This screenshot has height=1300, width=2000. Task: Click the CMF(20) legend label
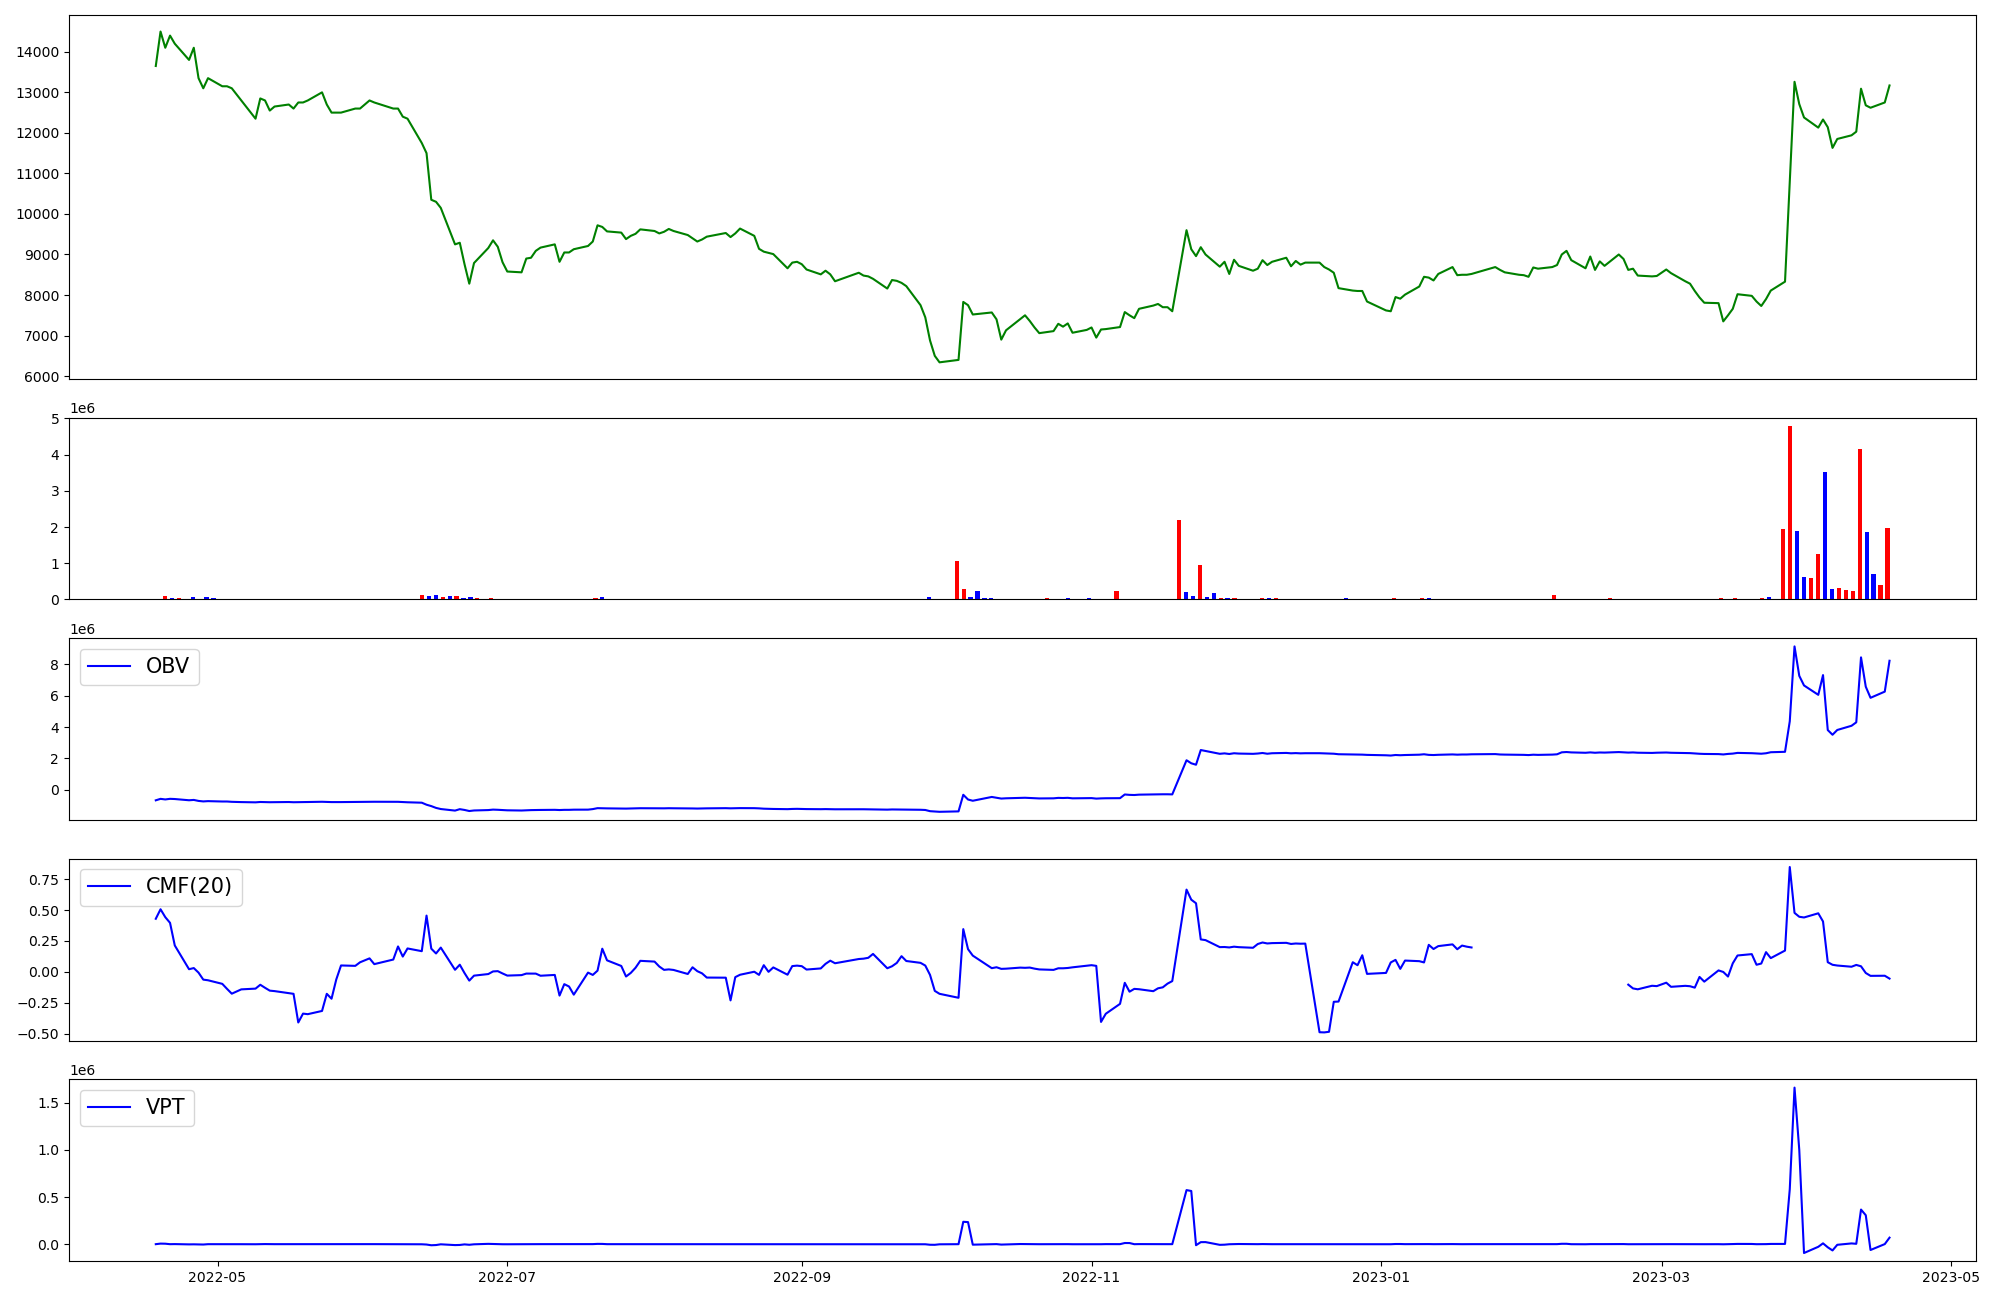pyautogui.click(x=188, y=886)
